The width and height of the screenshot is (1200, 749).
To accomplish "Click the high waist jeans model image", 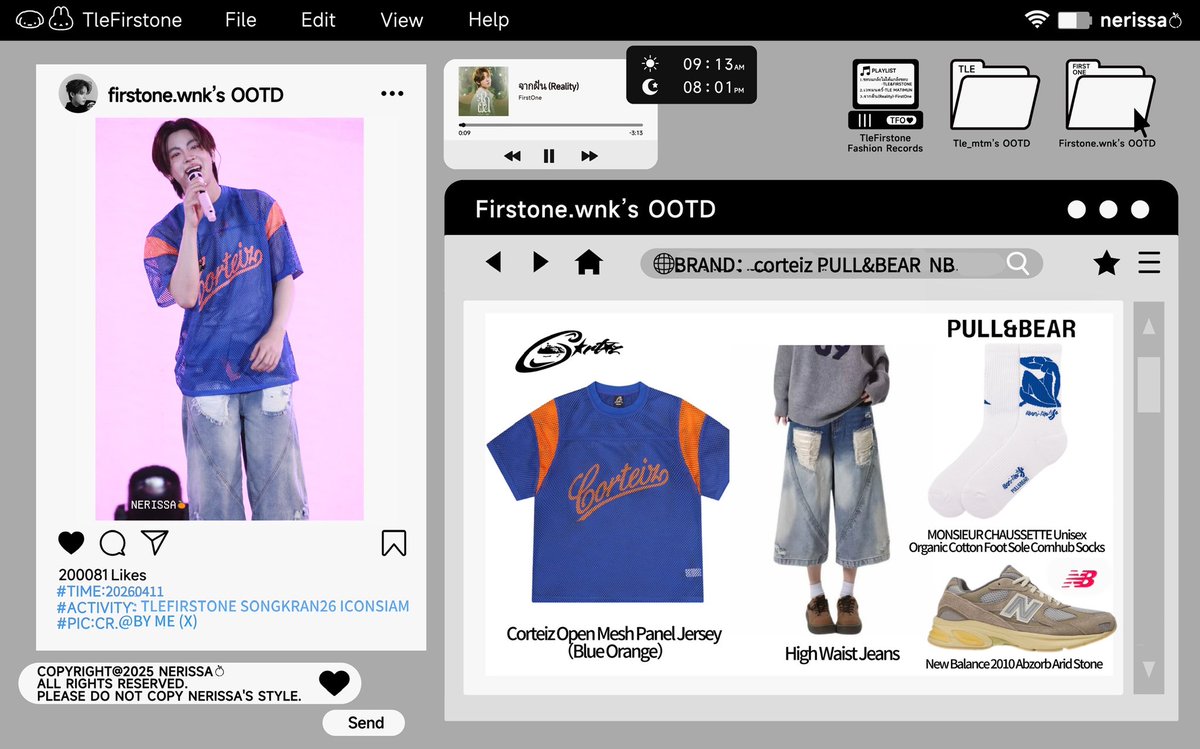I will point(832,490).
